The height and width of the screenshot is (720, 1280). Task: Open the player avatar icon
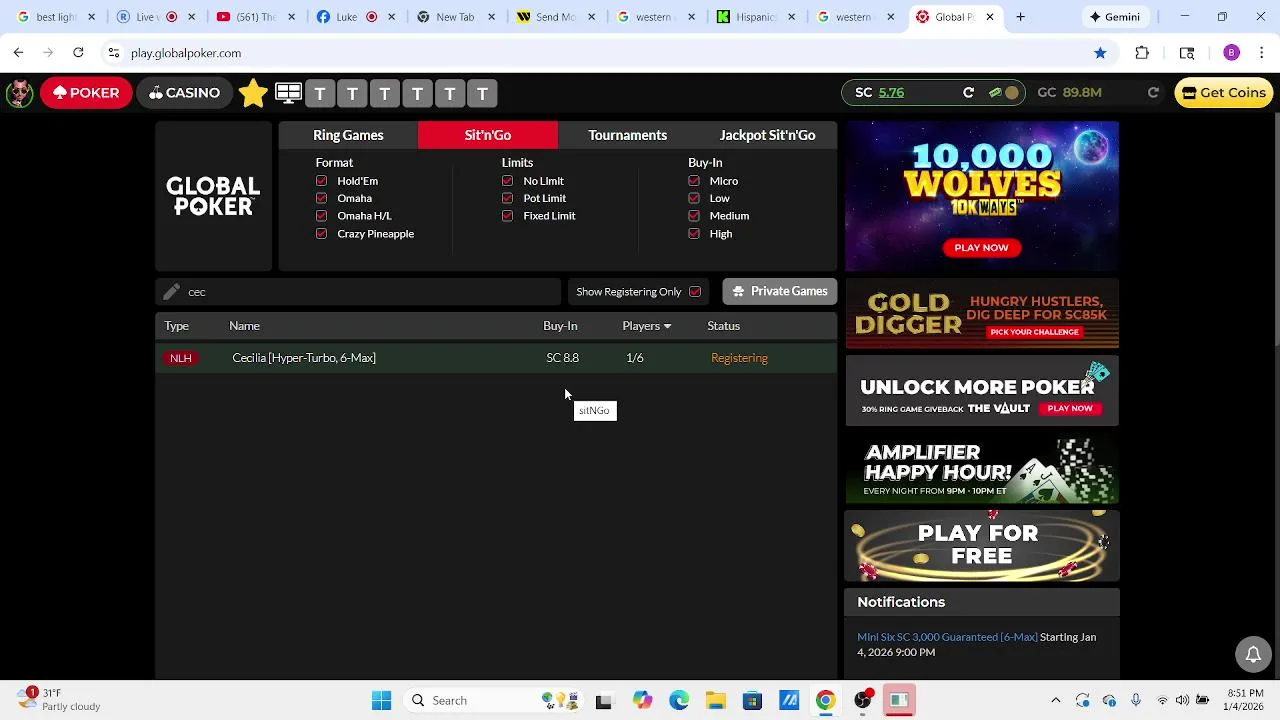tap(19, 93)
